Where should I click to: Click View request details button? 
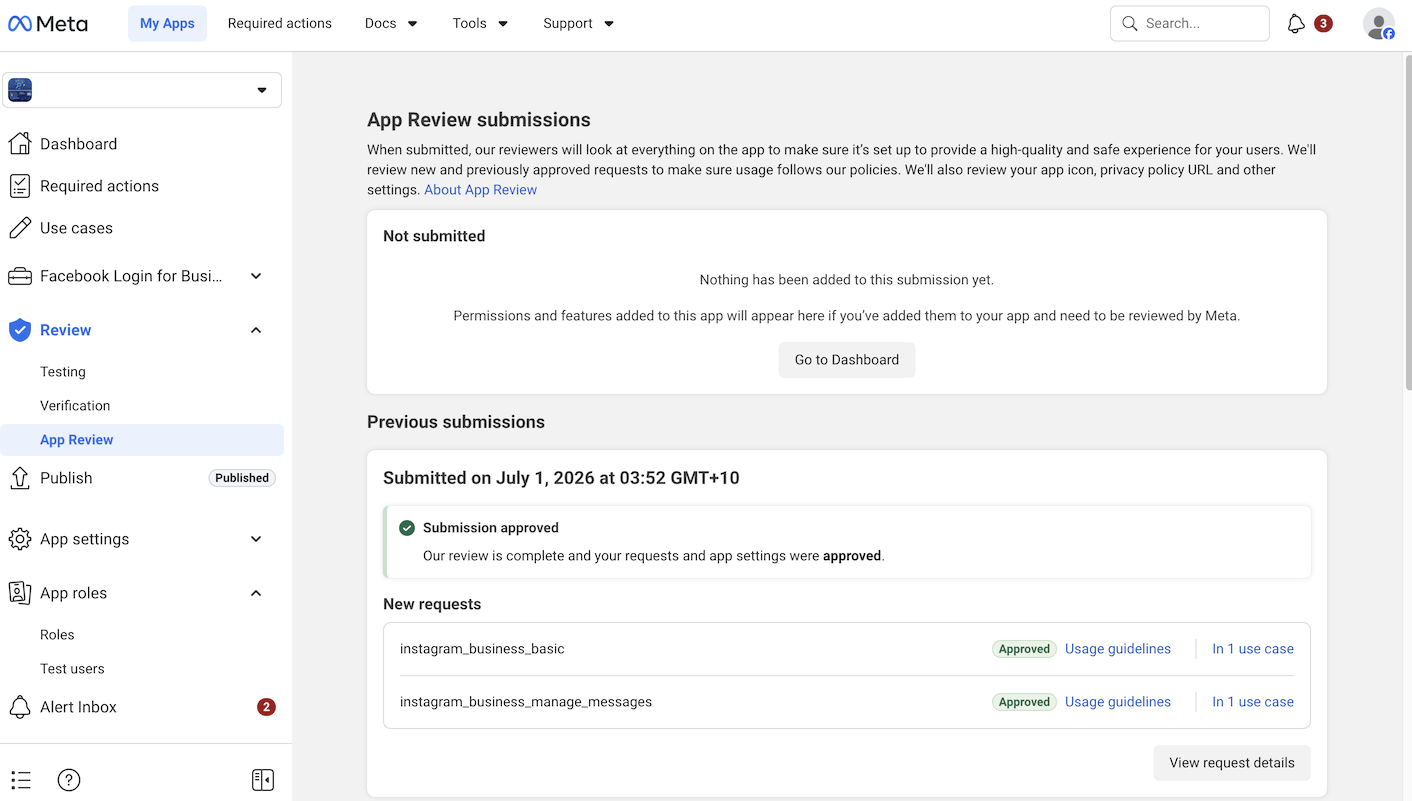click(1232, 763)
